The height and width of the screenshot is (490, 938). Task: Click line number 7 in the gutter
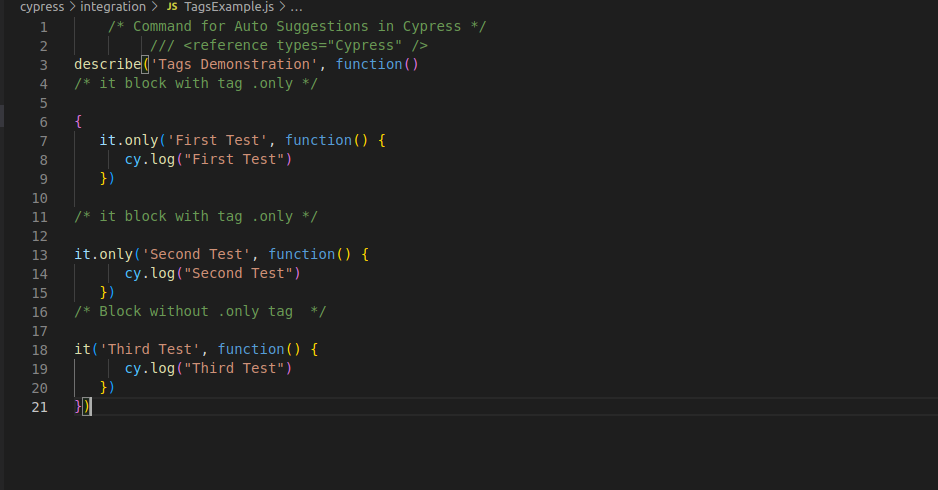[x=44, y=141]
